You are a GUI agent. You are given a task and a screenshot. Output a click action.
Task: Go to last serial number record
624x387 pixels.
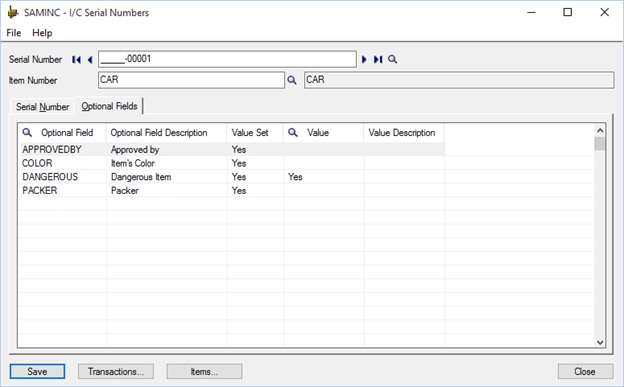(x=378, y=60)
